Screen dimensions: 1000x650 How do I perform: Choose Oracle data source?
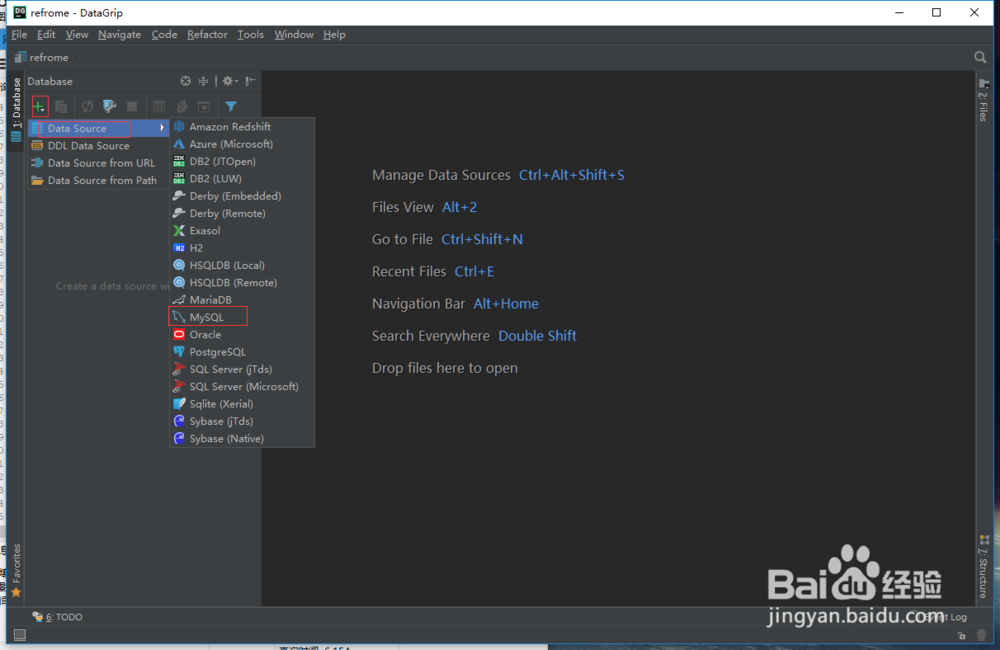point(242,334)
